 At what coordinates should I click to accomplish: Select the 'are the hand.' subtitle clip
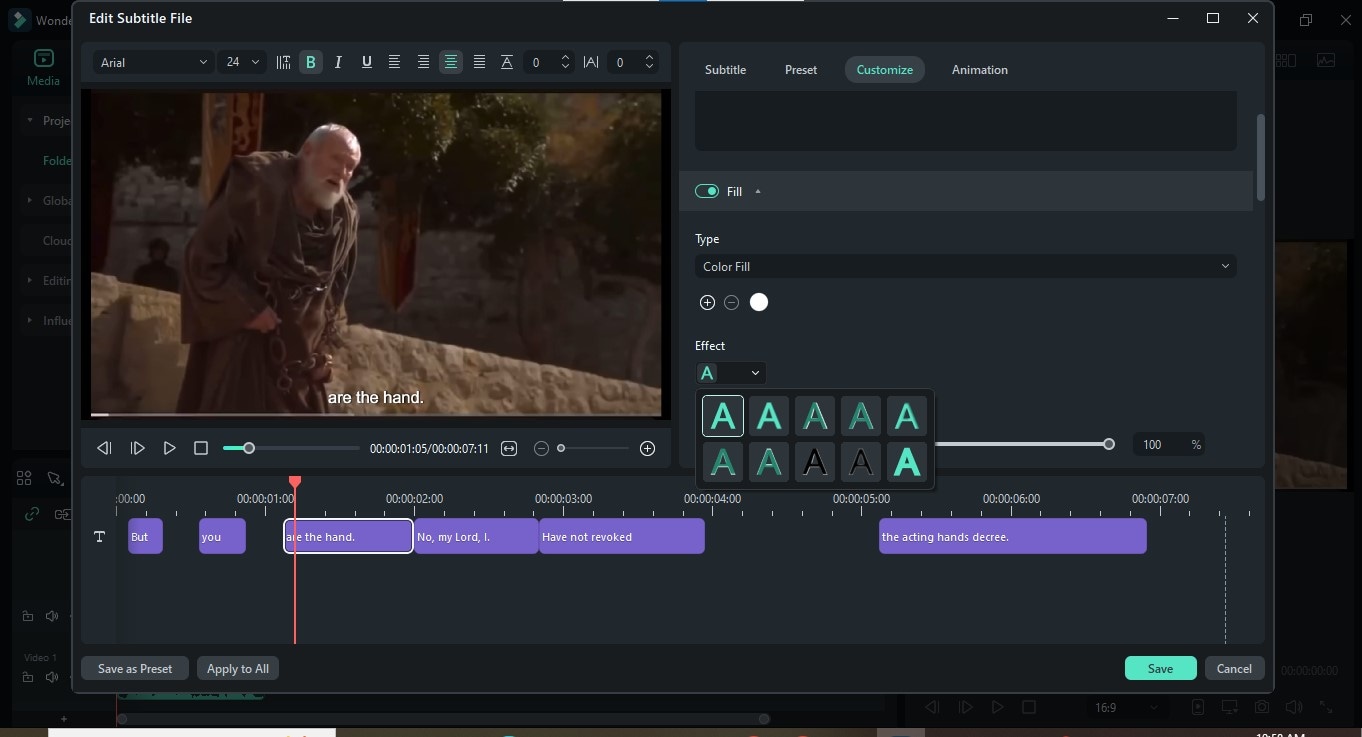point(348,536)
